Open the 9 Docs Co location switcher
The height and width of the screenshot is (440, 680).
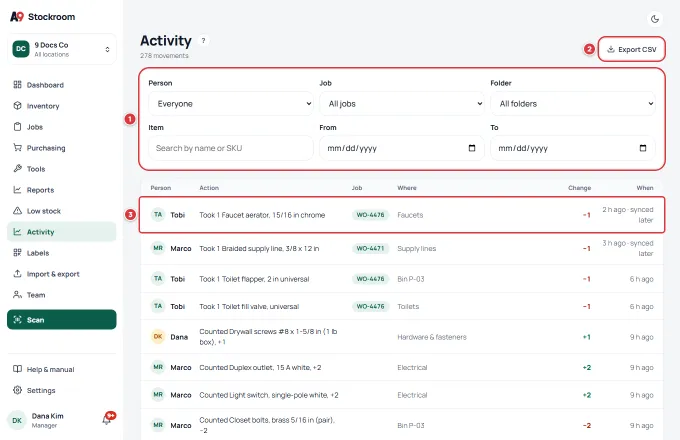(x=62, y=49)
